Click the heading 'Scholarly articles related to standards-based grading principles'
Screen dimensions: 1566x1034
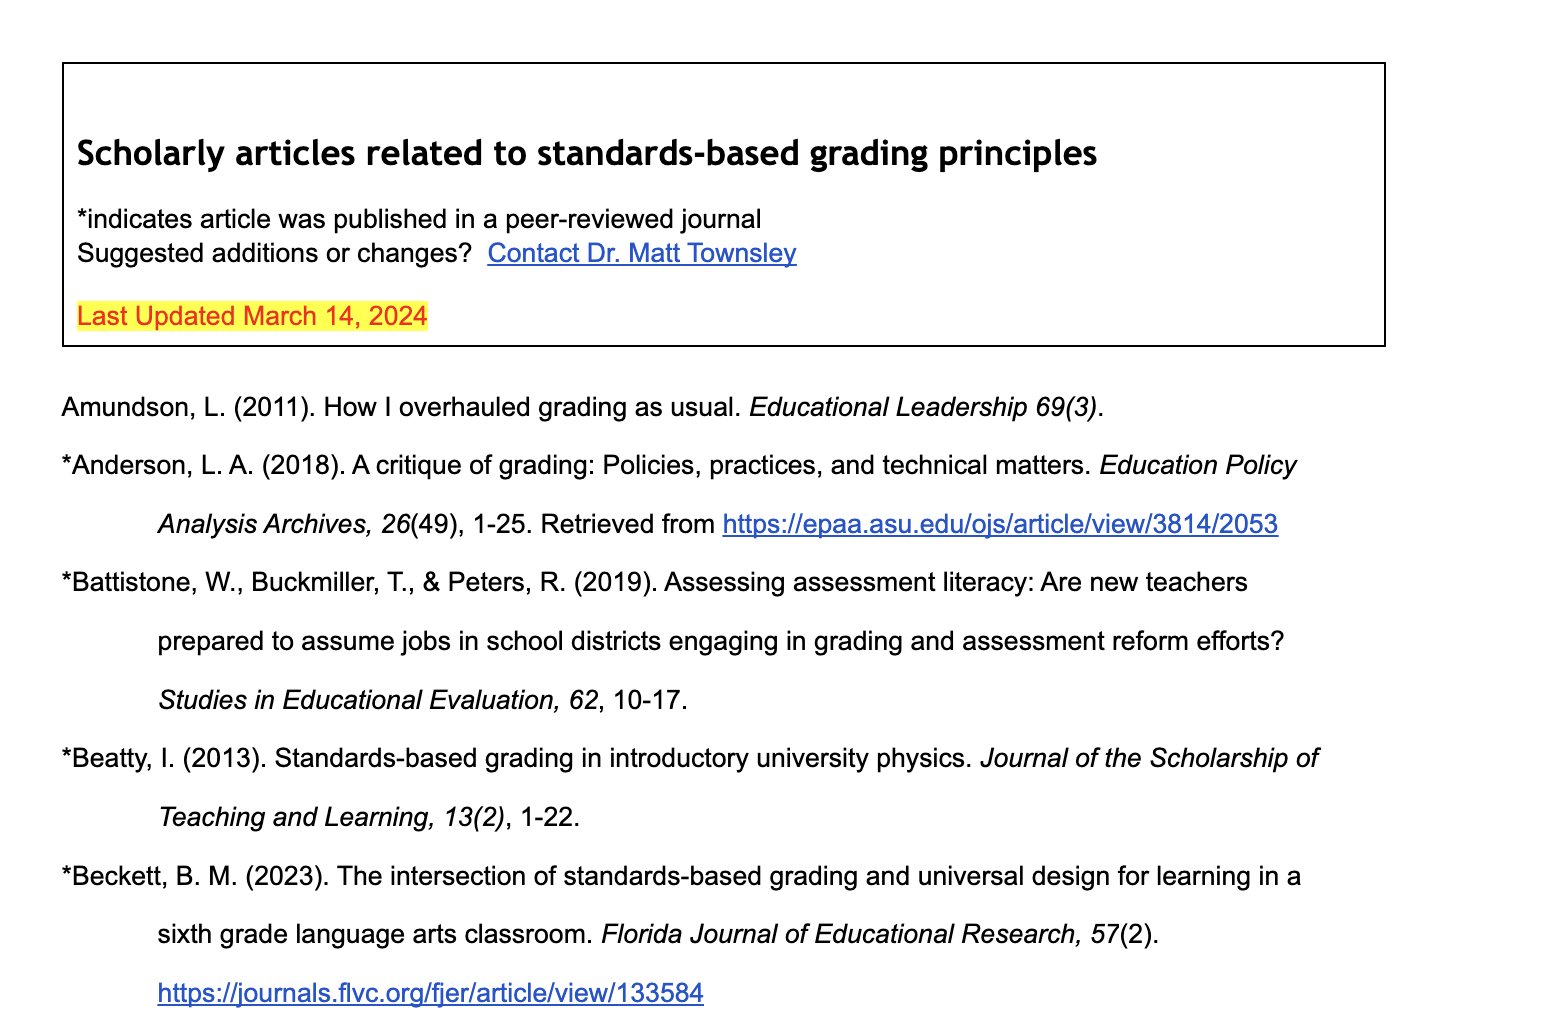(x=587, y=153)
